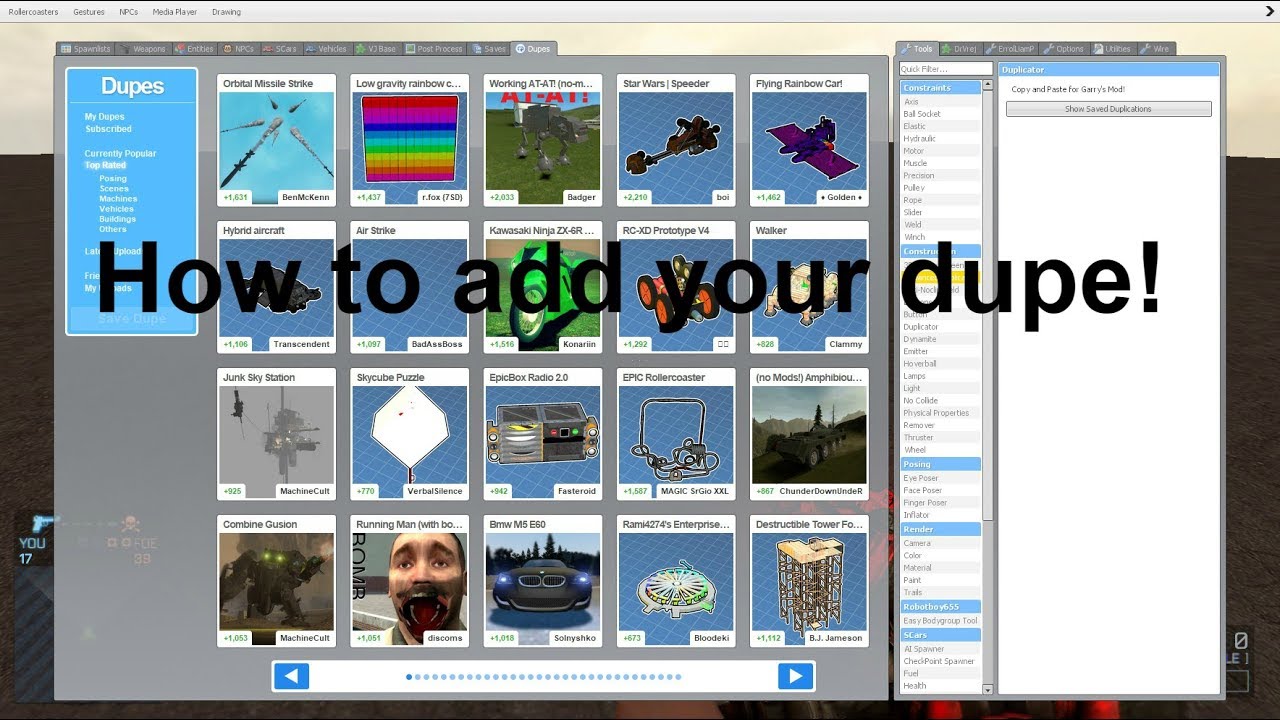Select the Remover tool

click(x=940, y=425)
